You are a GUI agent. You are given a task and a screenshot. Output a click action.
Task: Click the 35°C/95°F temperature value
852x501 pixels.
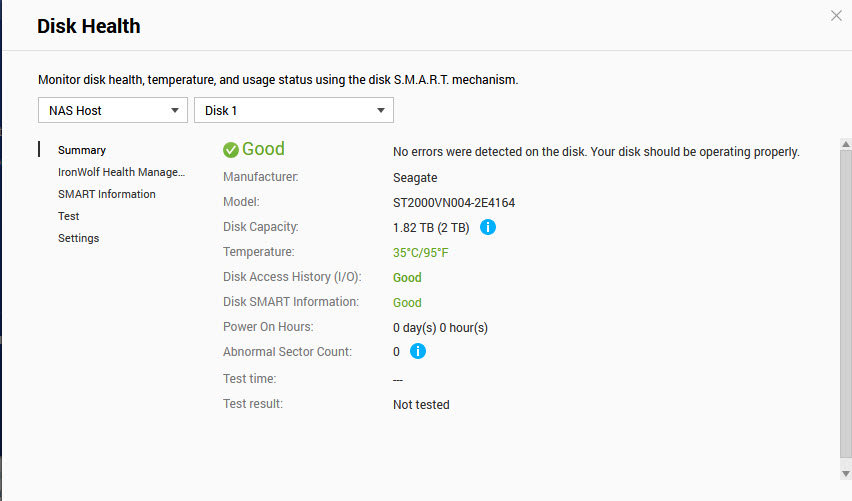click(421, 253)
